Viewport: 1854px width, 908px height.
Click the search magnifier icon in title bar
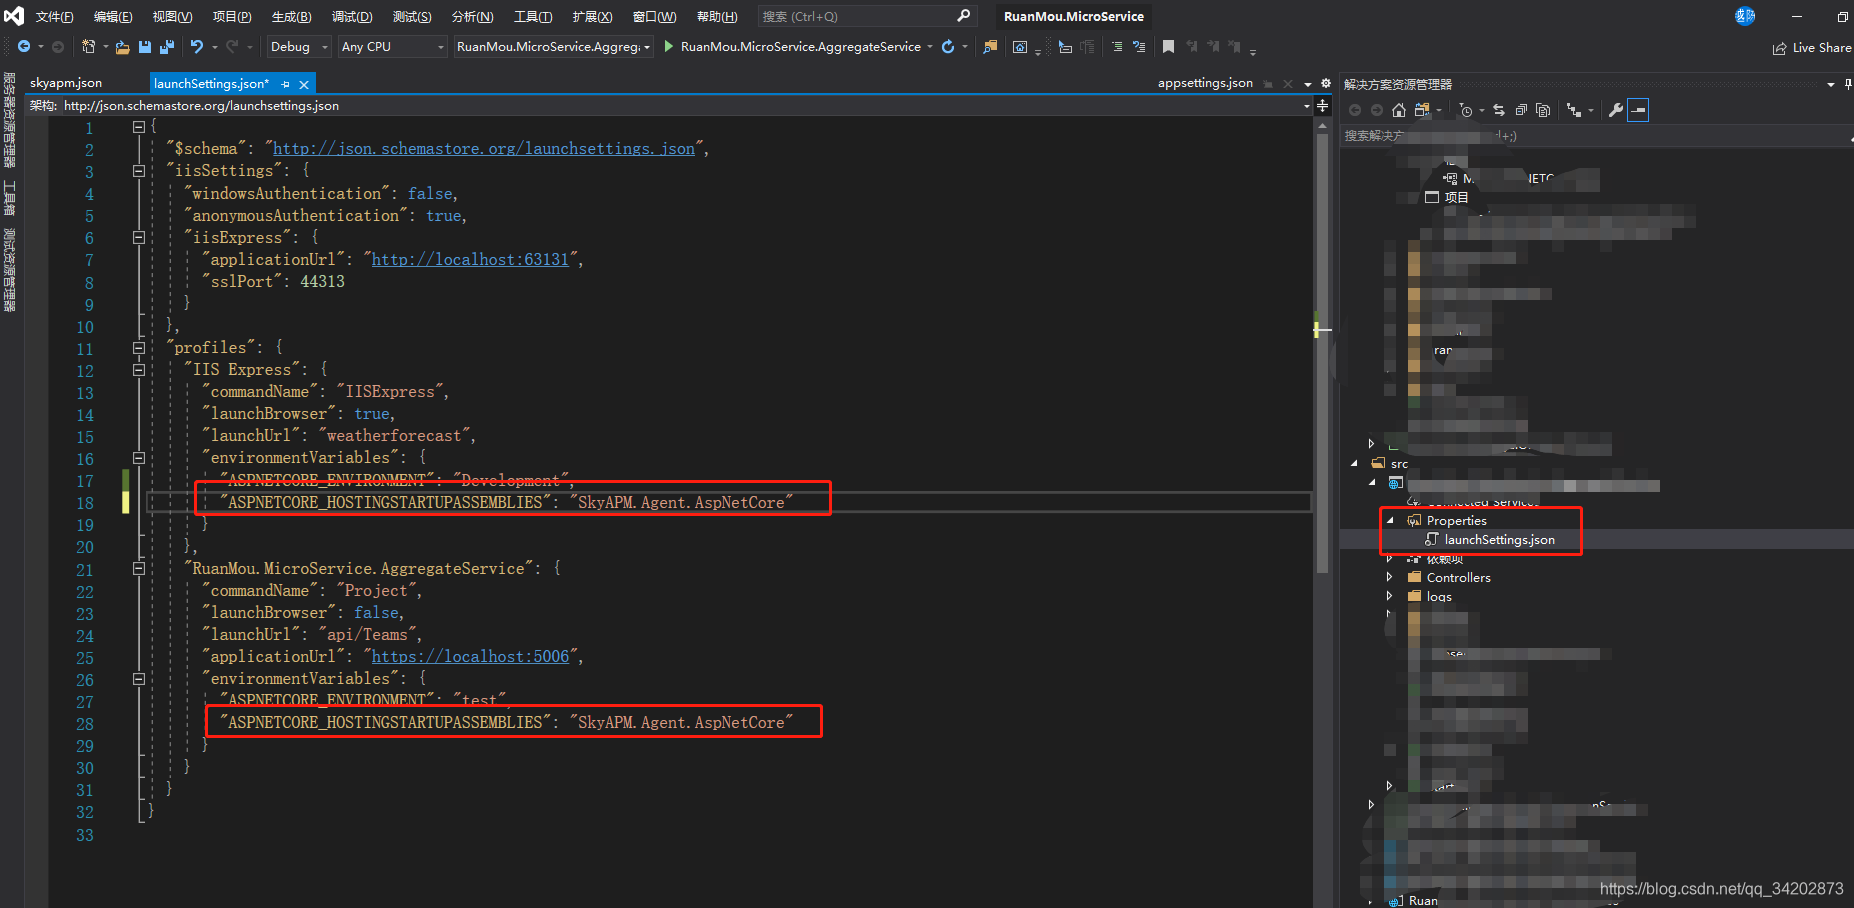coord(963,16)
